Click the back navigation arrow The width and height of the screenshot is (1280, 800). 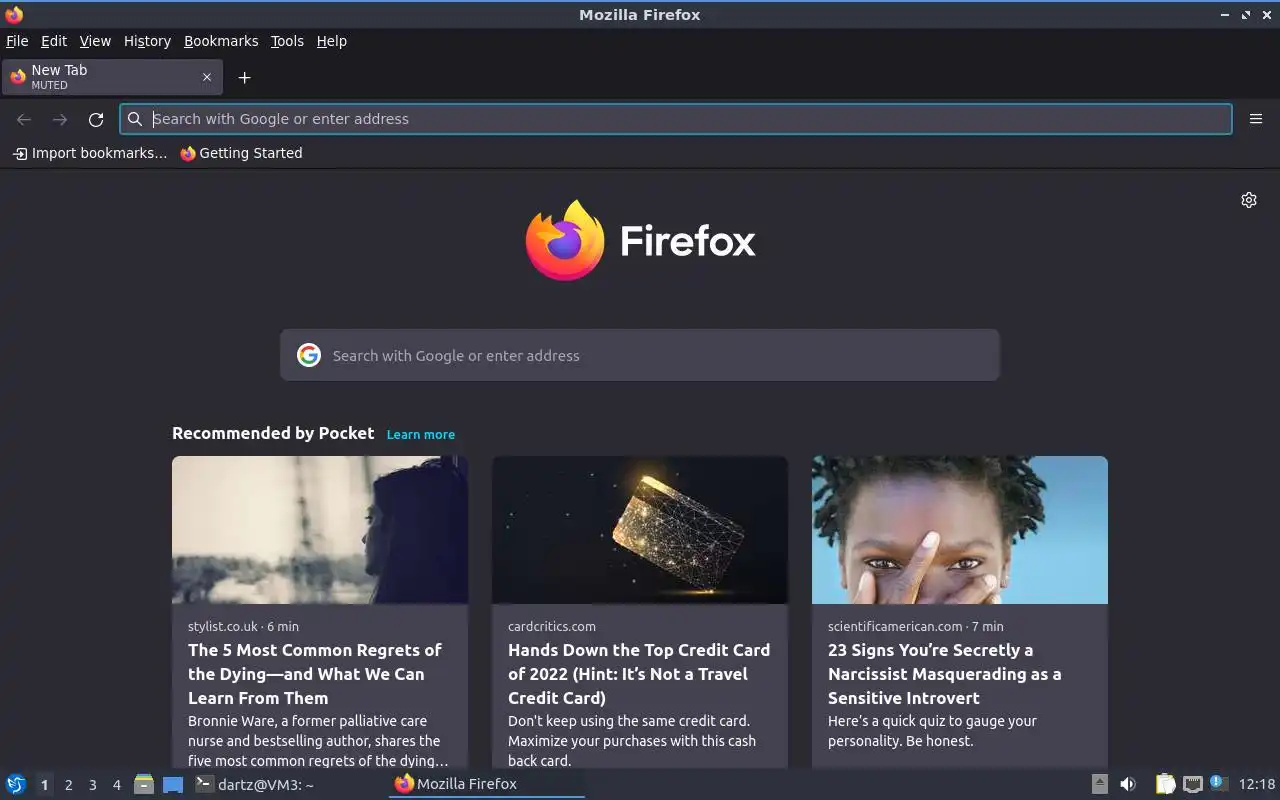coord(24,119)
